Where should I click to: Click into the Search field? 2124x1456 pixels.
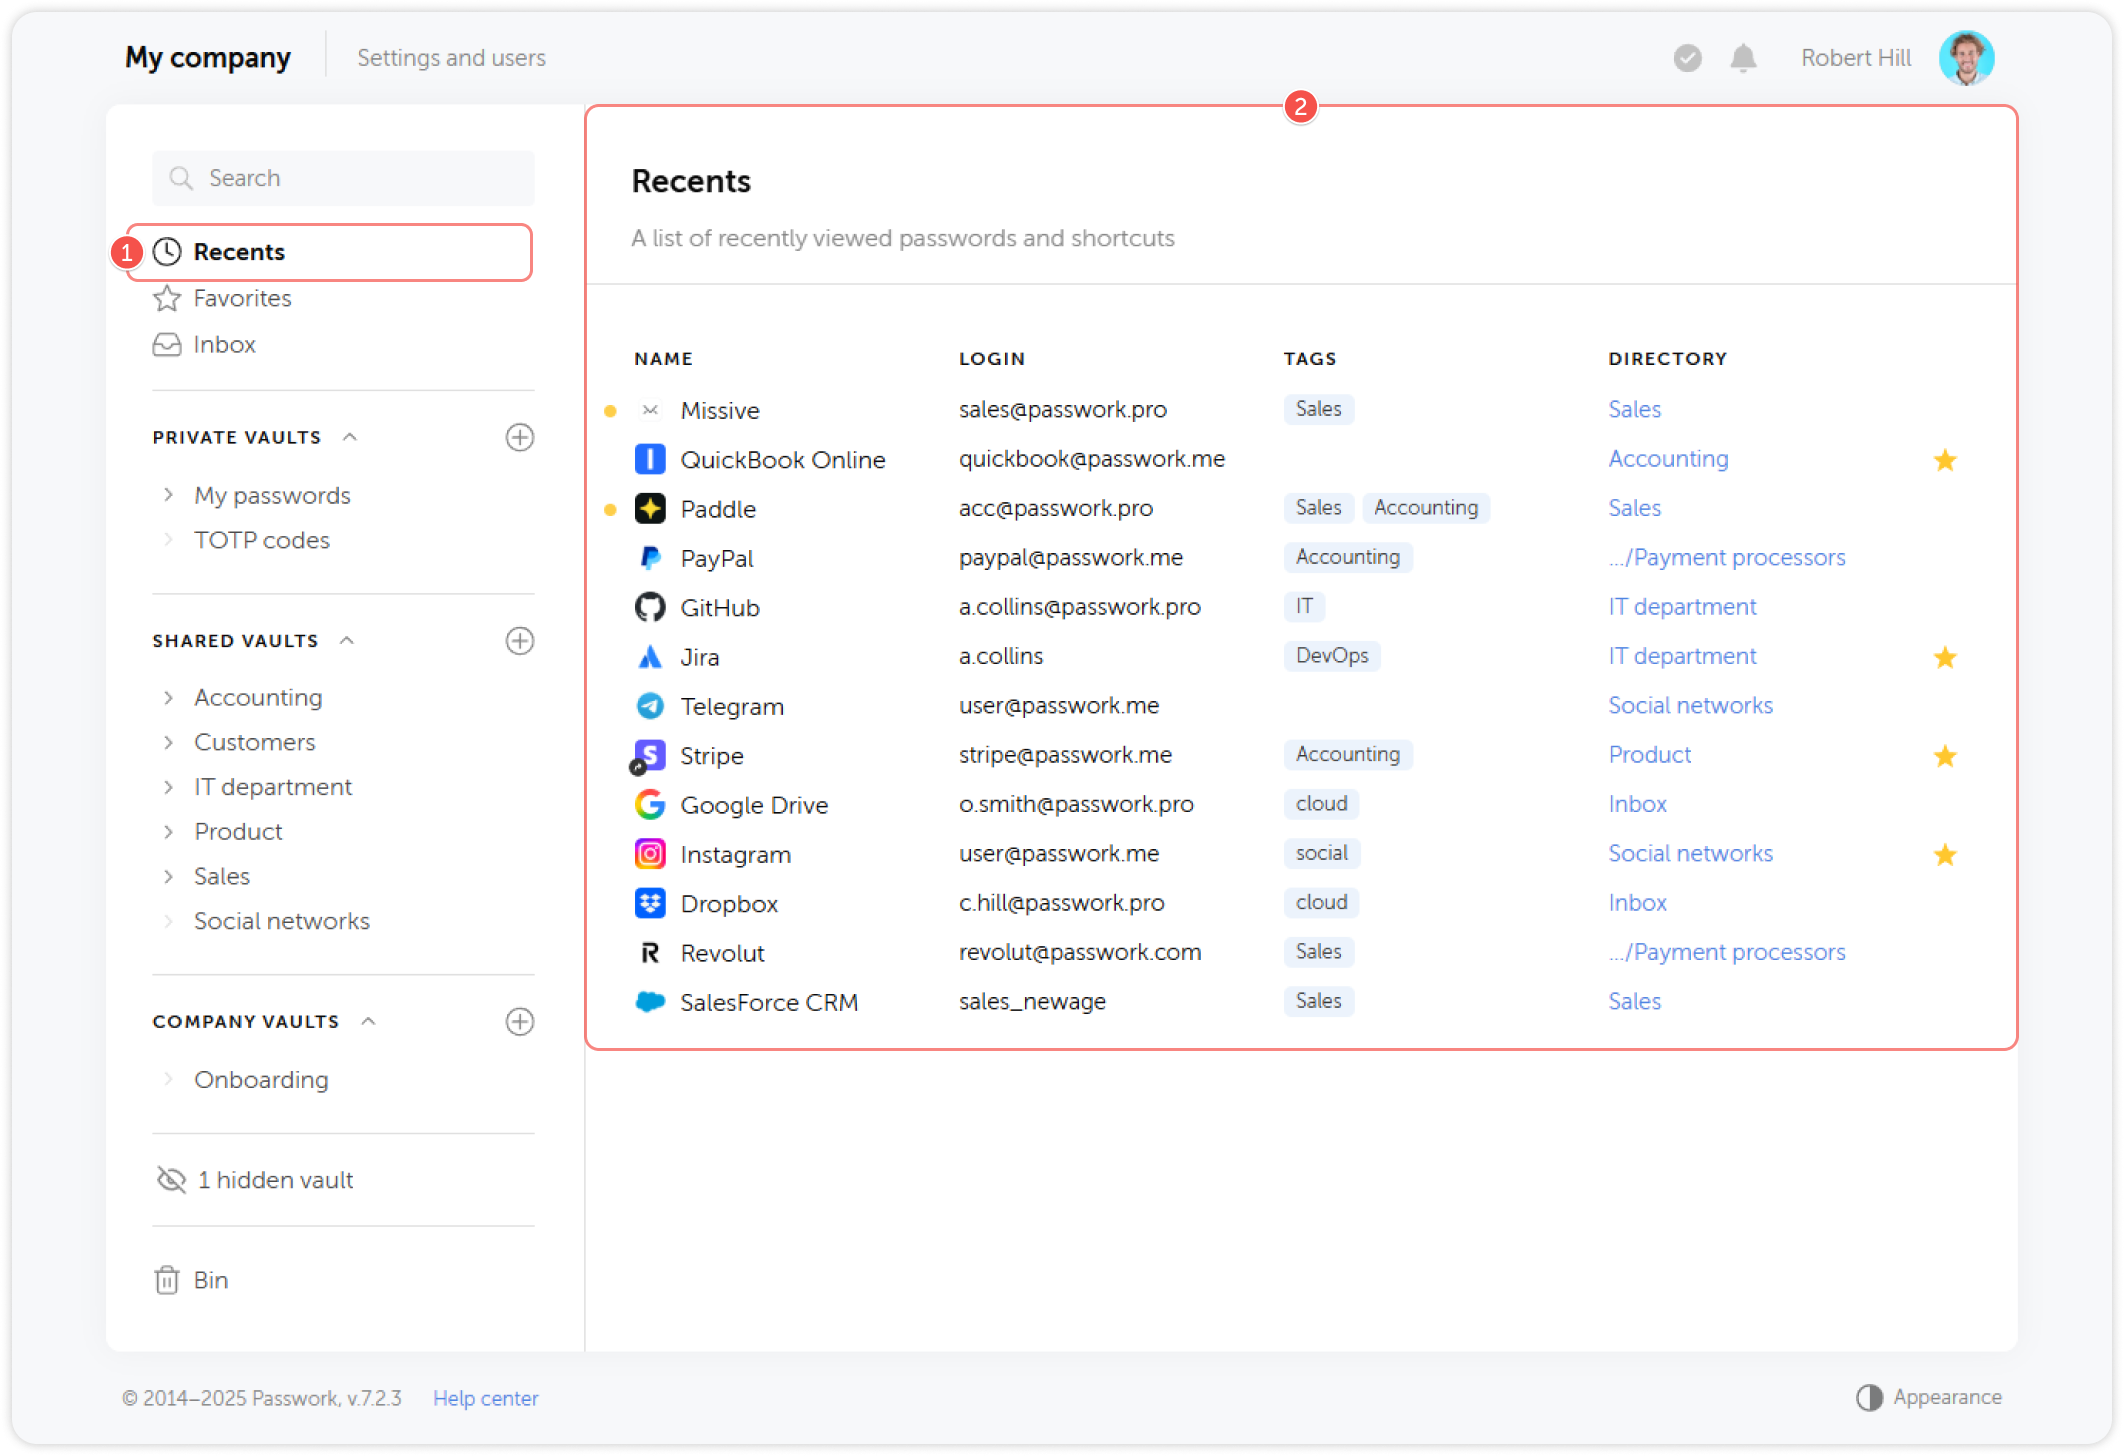click(x=344, y=178)
